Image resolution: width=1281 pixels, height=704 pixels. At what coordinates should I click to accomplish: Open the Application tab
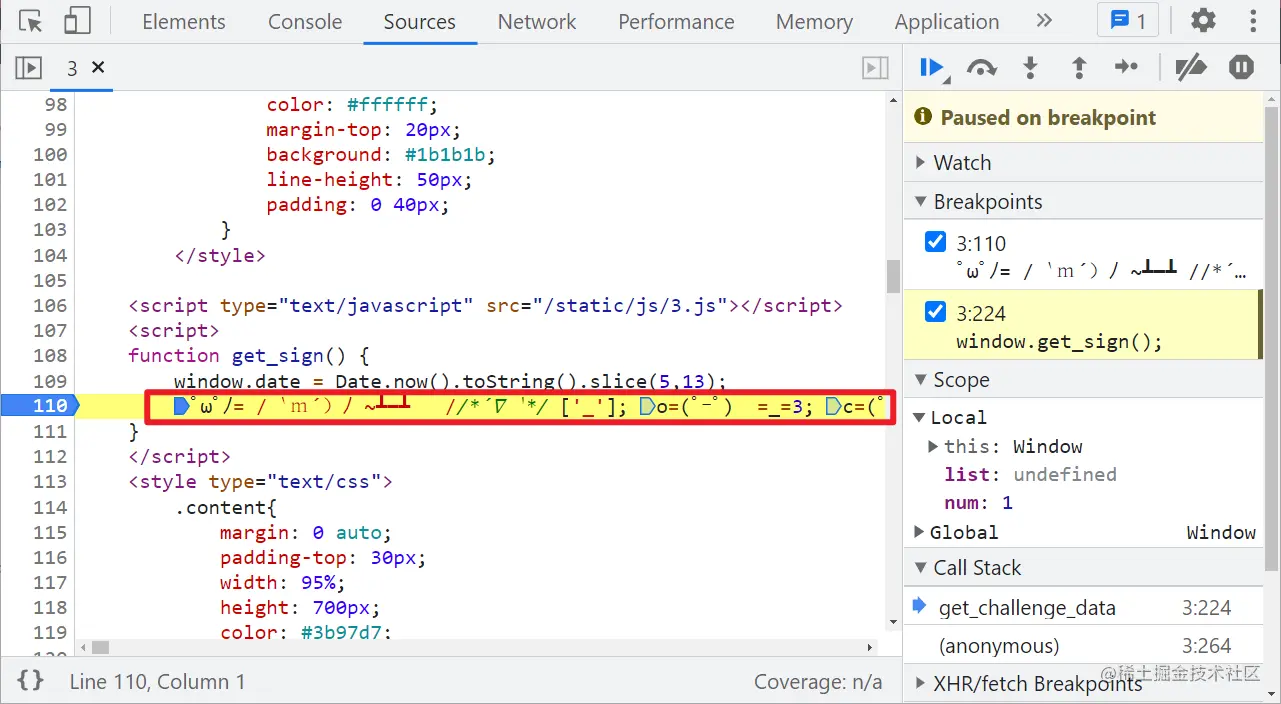pyautogui.click(x=946, y=22)
